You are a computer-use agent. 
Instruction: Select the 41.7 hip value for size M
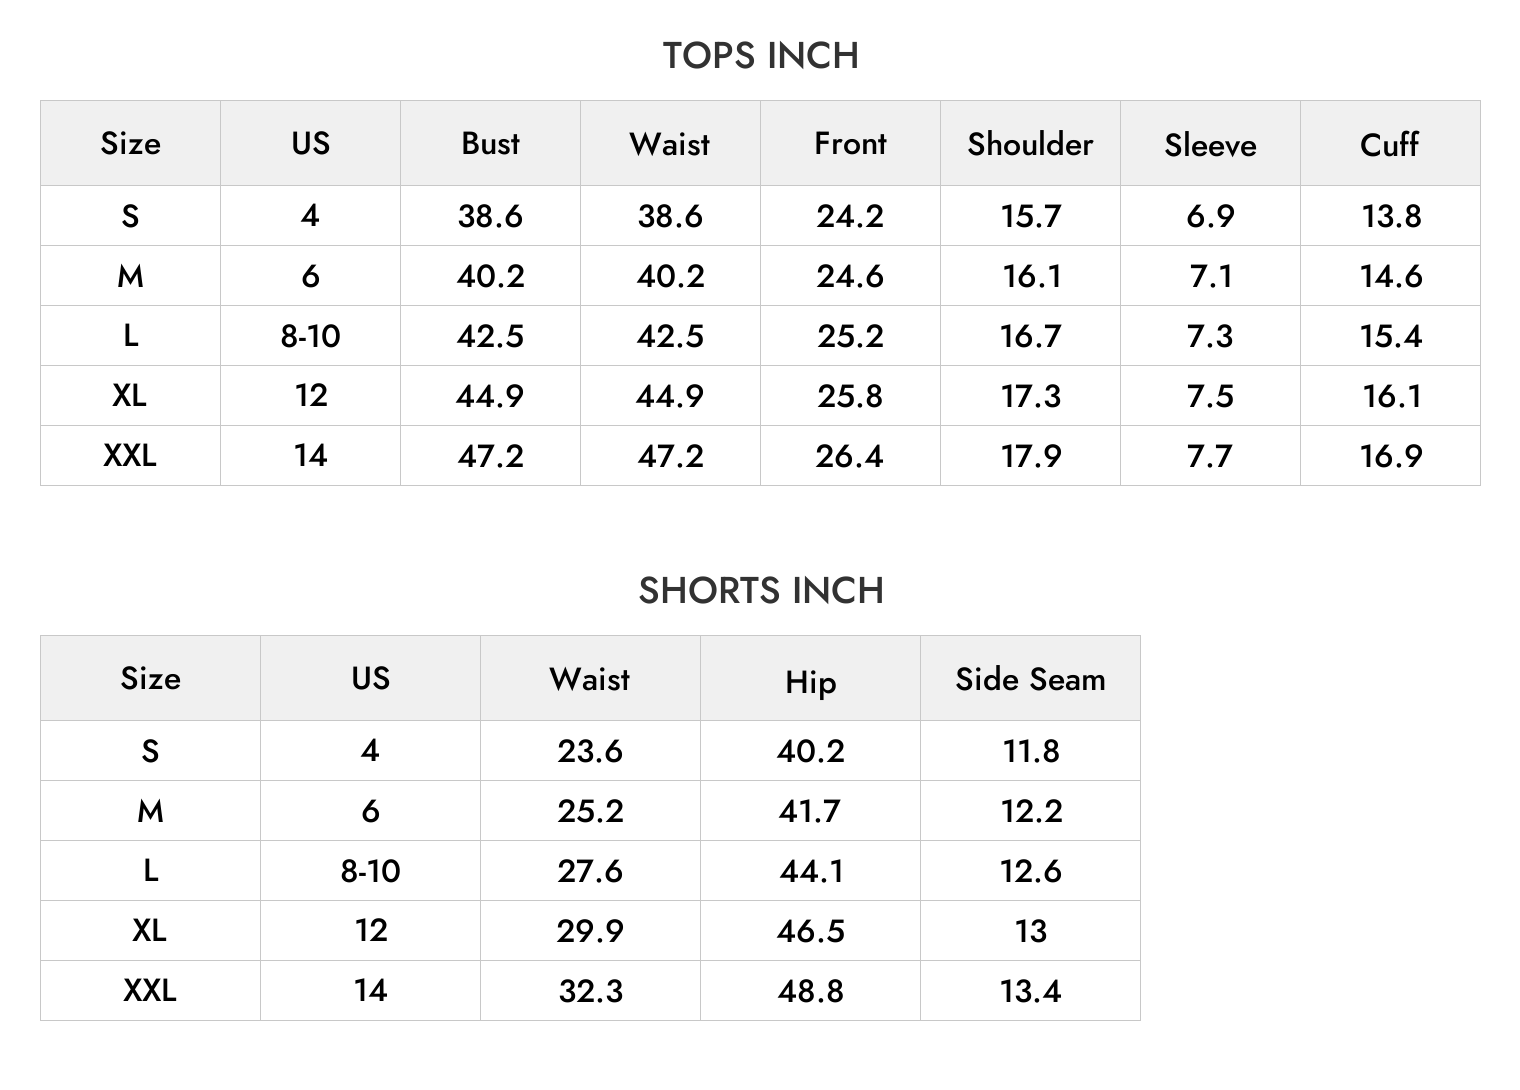tap(810, 811)
